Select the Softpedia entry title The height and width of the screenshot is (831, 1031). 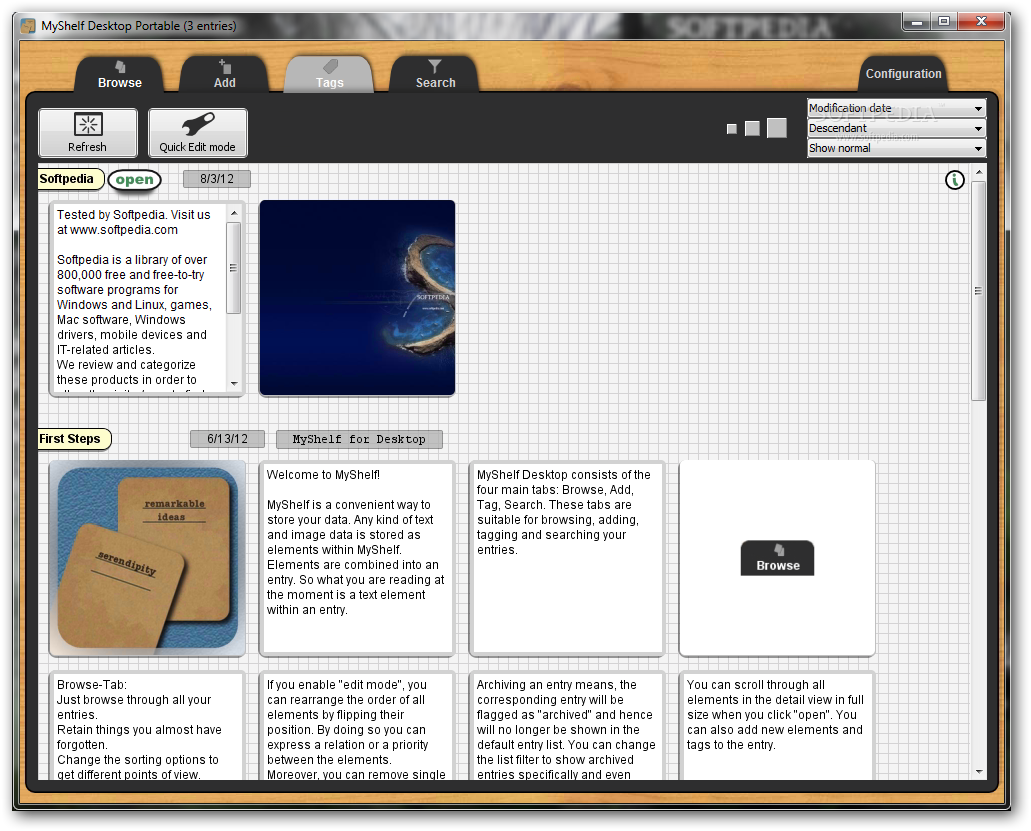(x=70, y=179)
